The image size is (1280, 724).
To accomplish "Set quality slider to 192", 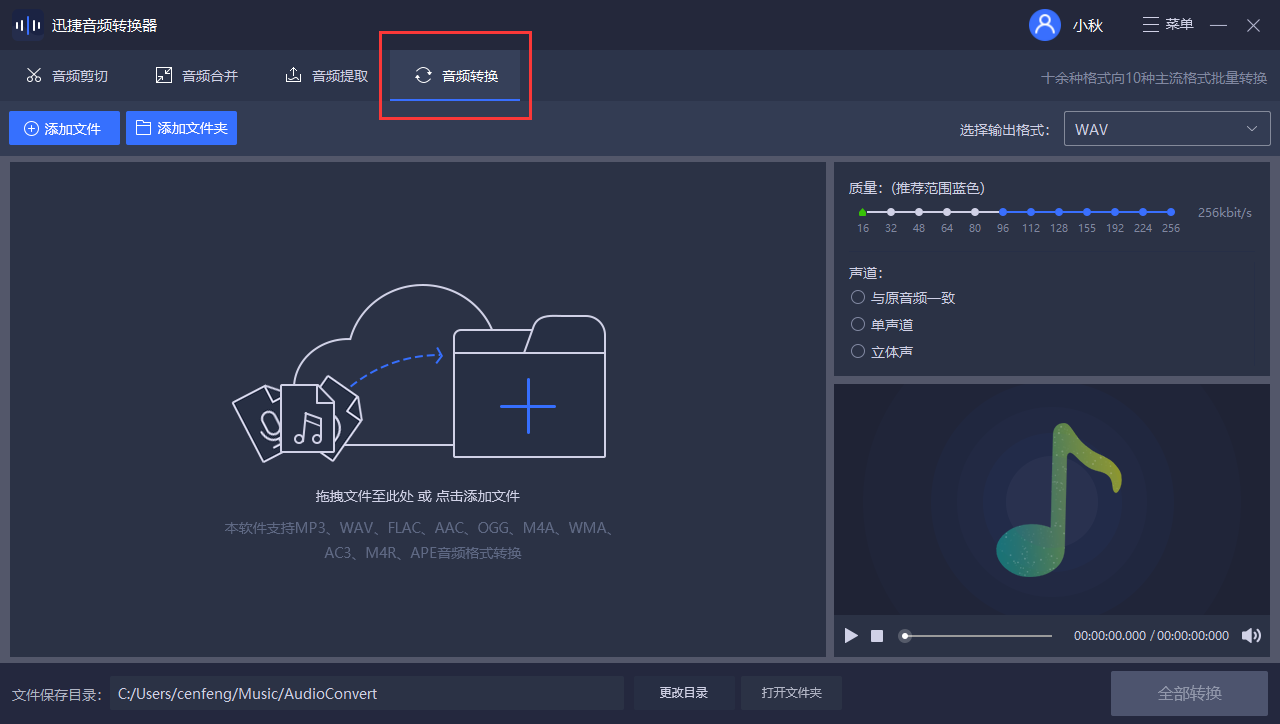I will [x=1115, y=212].
